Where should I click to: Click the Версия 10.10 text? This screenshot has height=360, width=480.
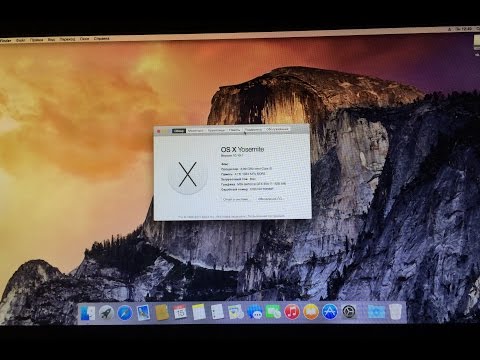click(232, 156)
